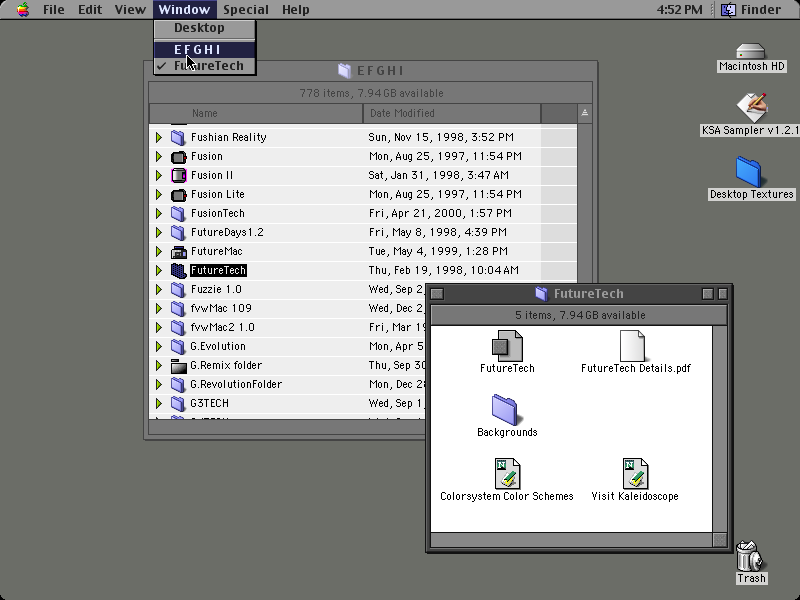Open the Apple menu icon
This screenshot has width=800, height=600.
pyautogui.click(x=23, y=10)
